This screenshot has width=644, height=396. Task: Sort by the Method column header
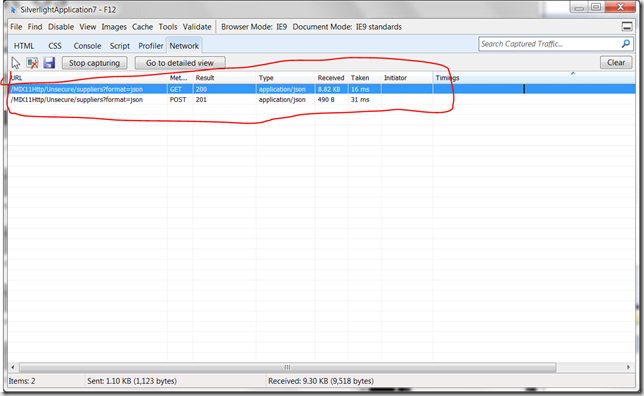point(180,78)
